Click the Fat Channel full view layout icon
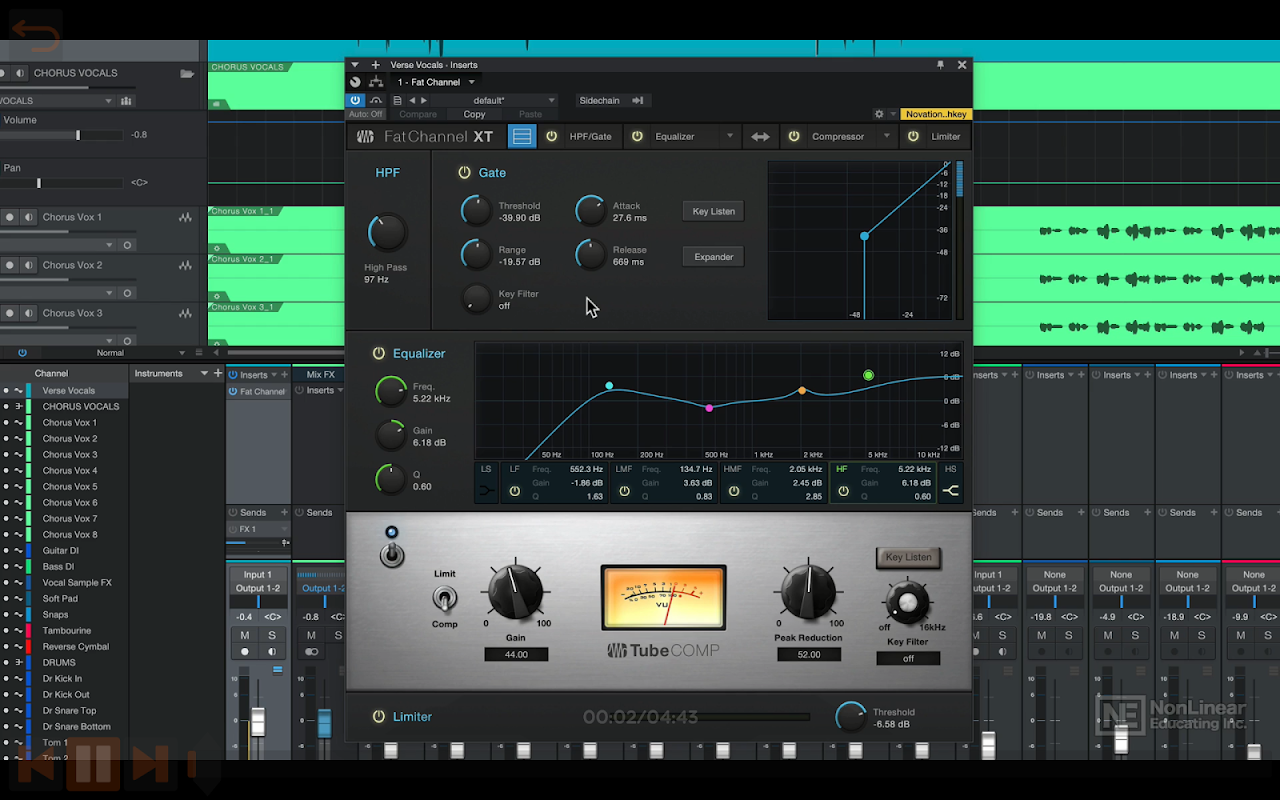Viewport: 1280px width, 800px height. (521, 137)
